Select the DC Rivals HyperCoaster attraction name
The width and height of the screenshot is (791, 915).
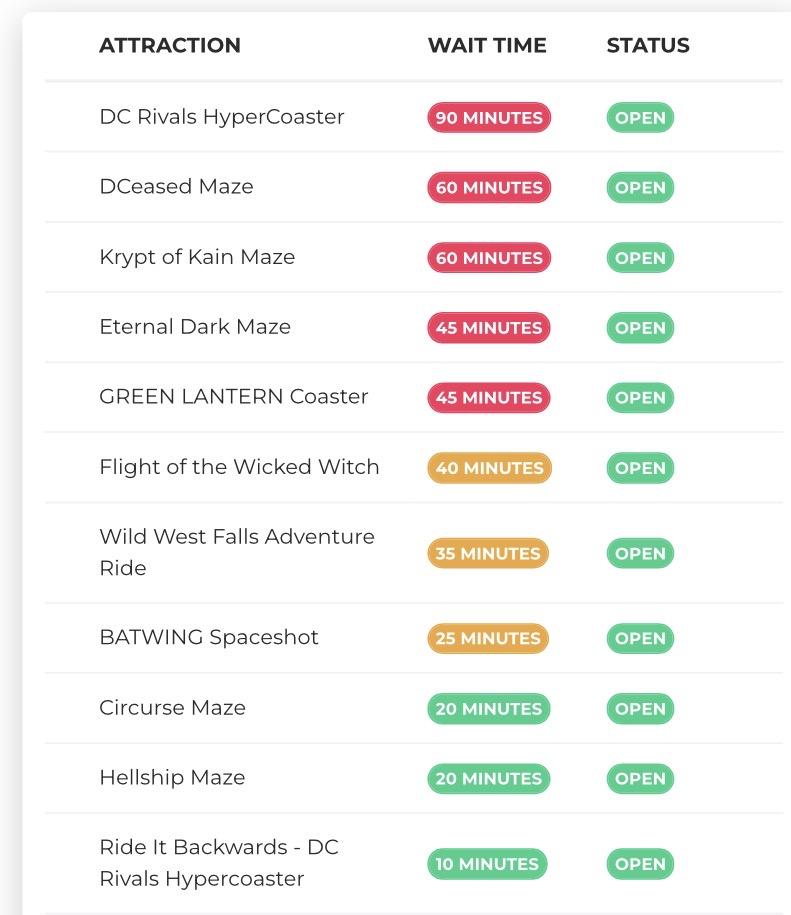click(x=222, y=117)
